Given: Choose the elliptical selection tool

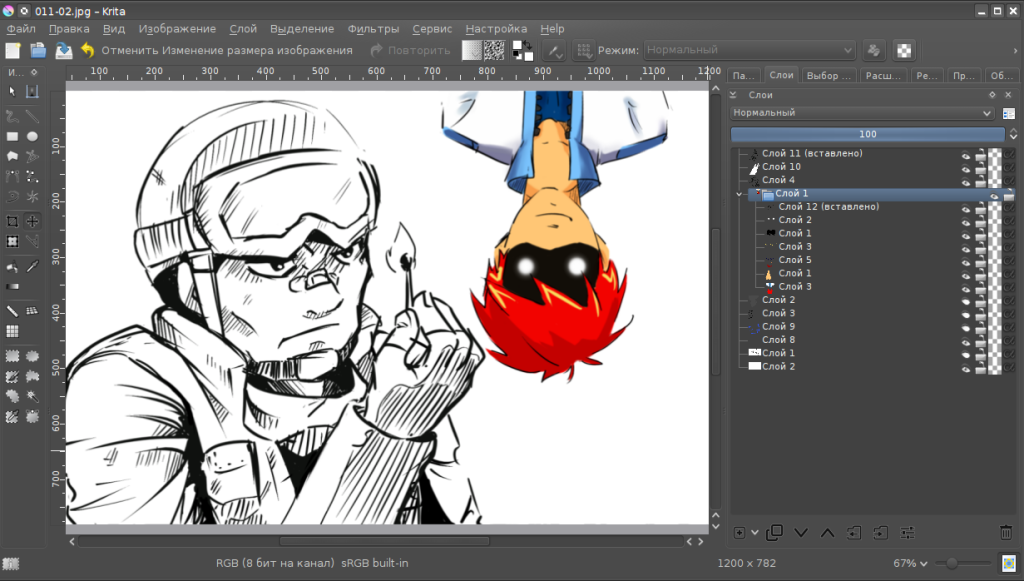Looking at the screenshot, I should click(x=32, y=356).
